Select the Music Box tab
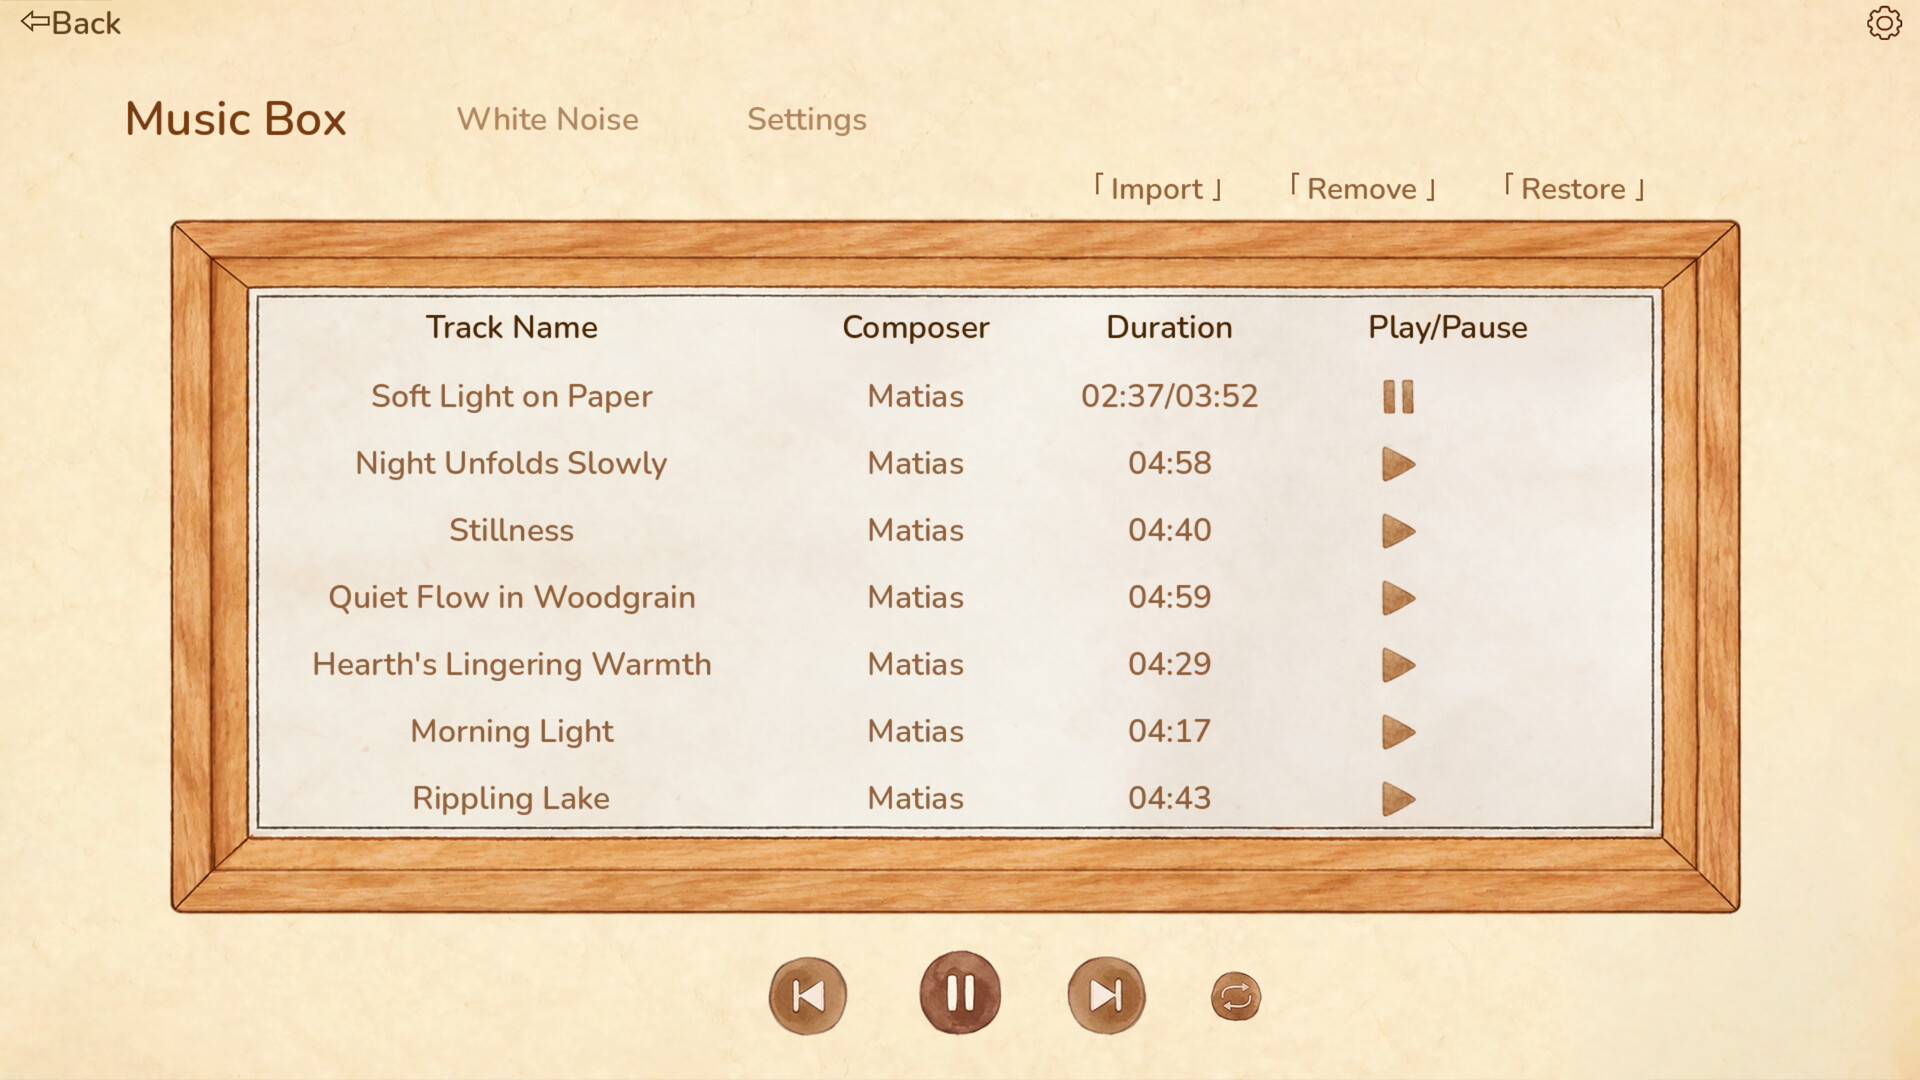Image resolution: width=1920 pixels, height=1080 pixels. click(235, 119)
